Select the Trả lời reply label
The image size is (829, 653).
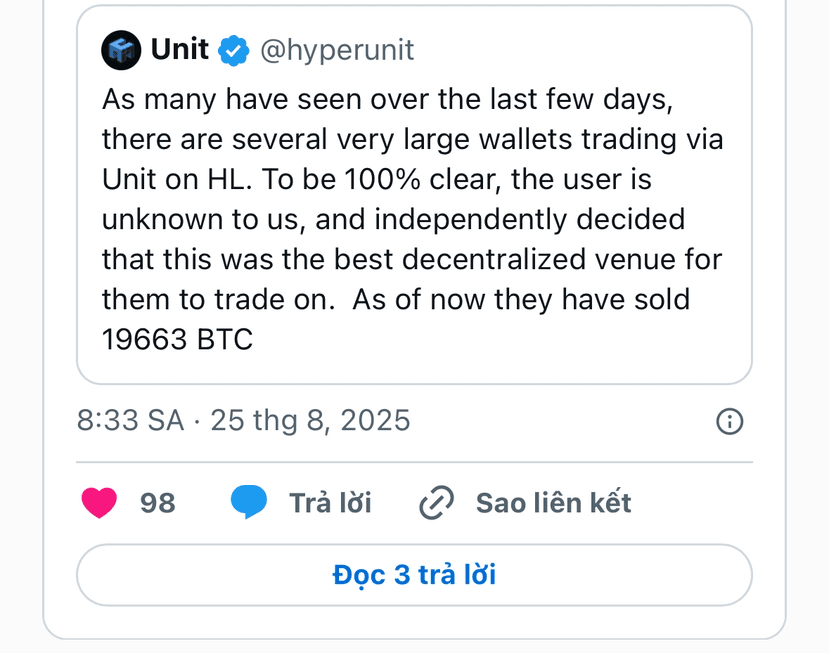click(x=330, y=502)
